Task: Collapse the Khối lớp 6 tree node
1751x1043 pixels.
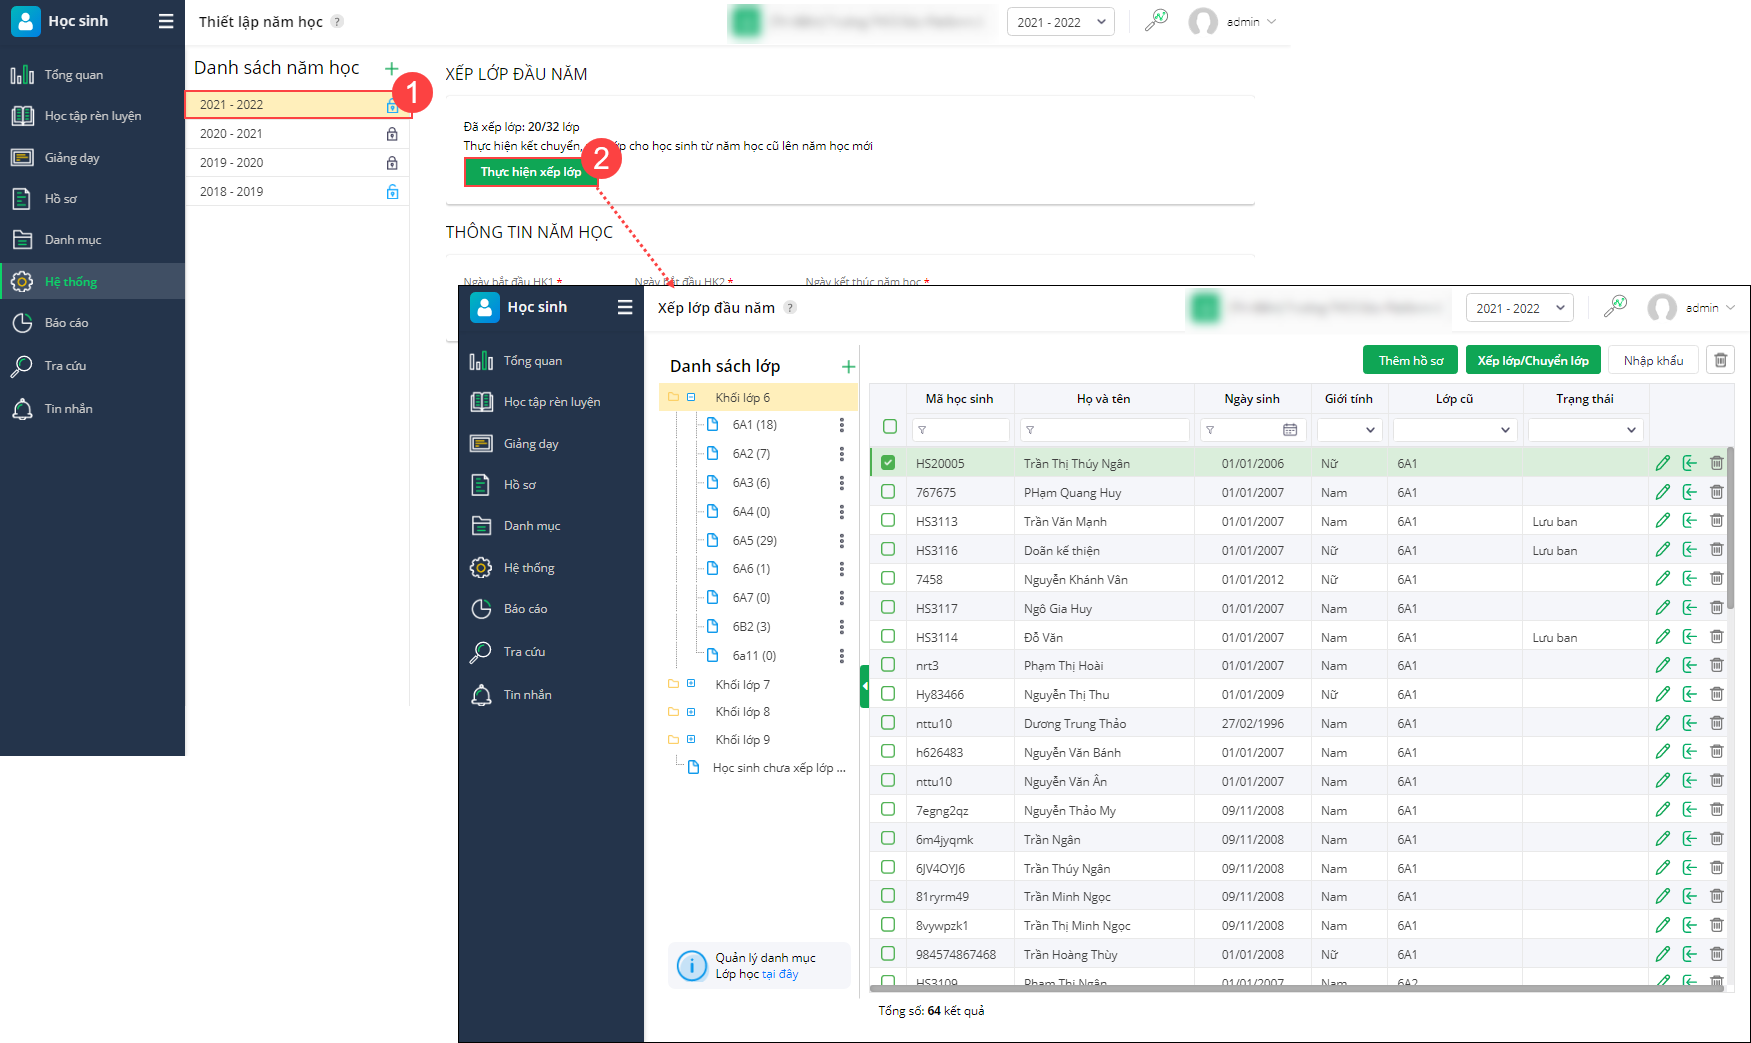Action: [691, 398]
